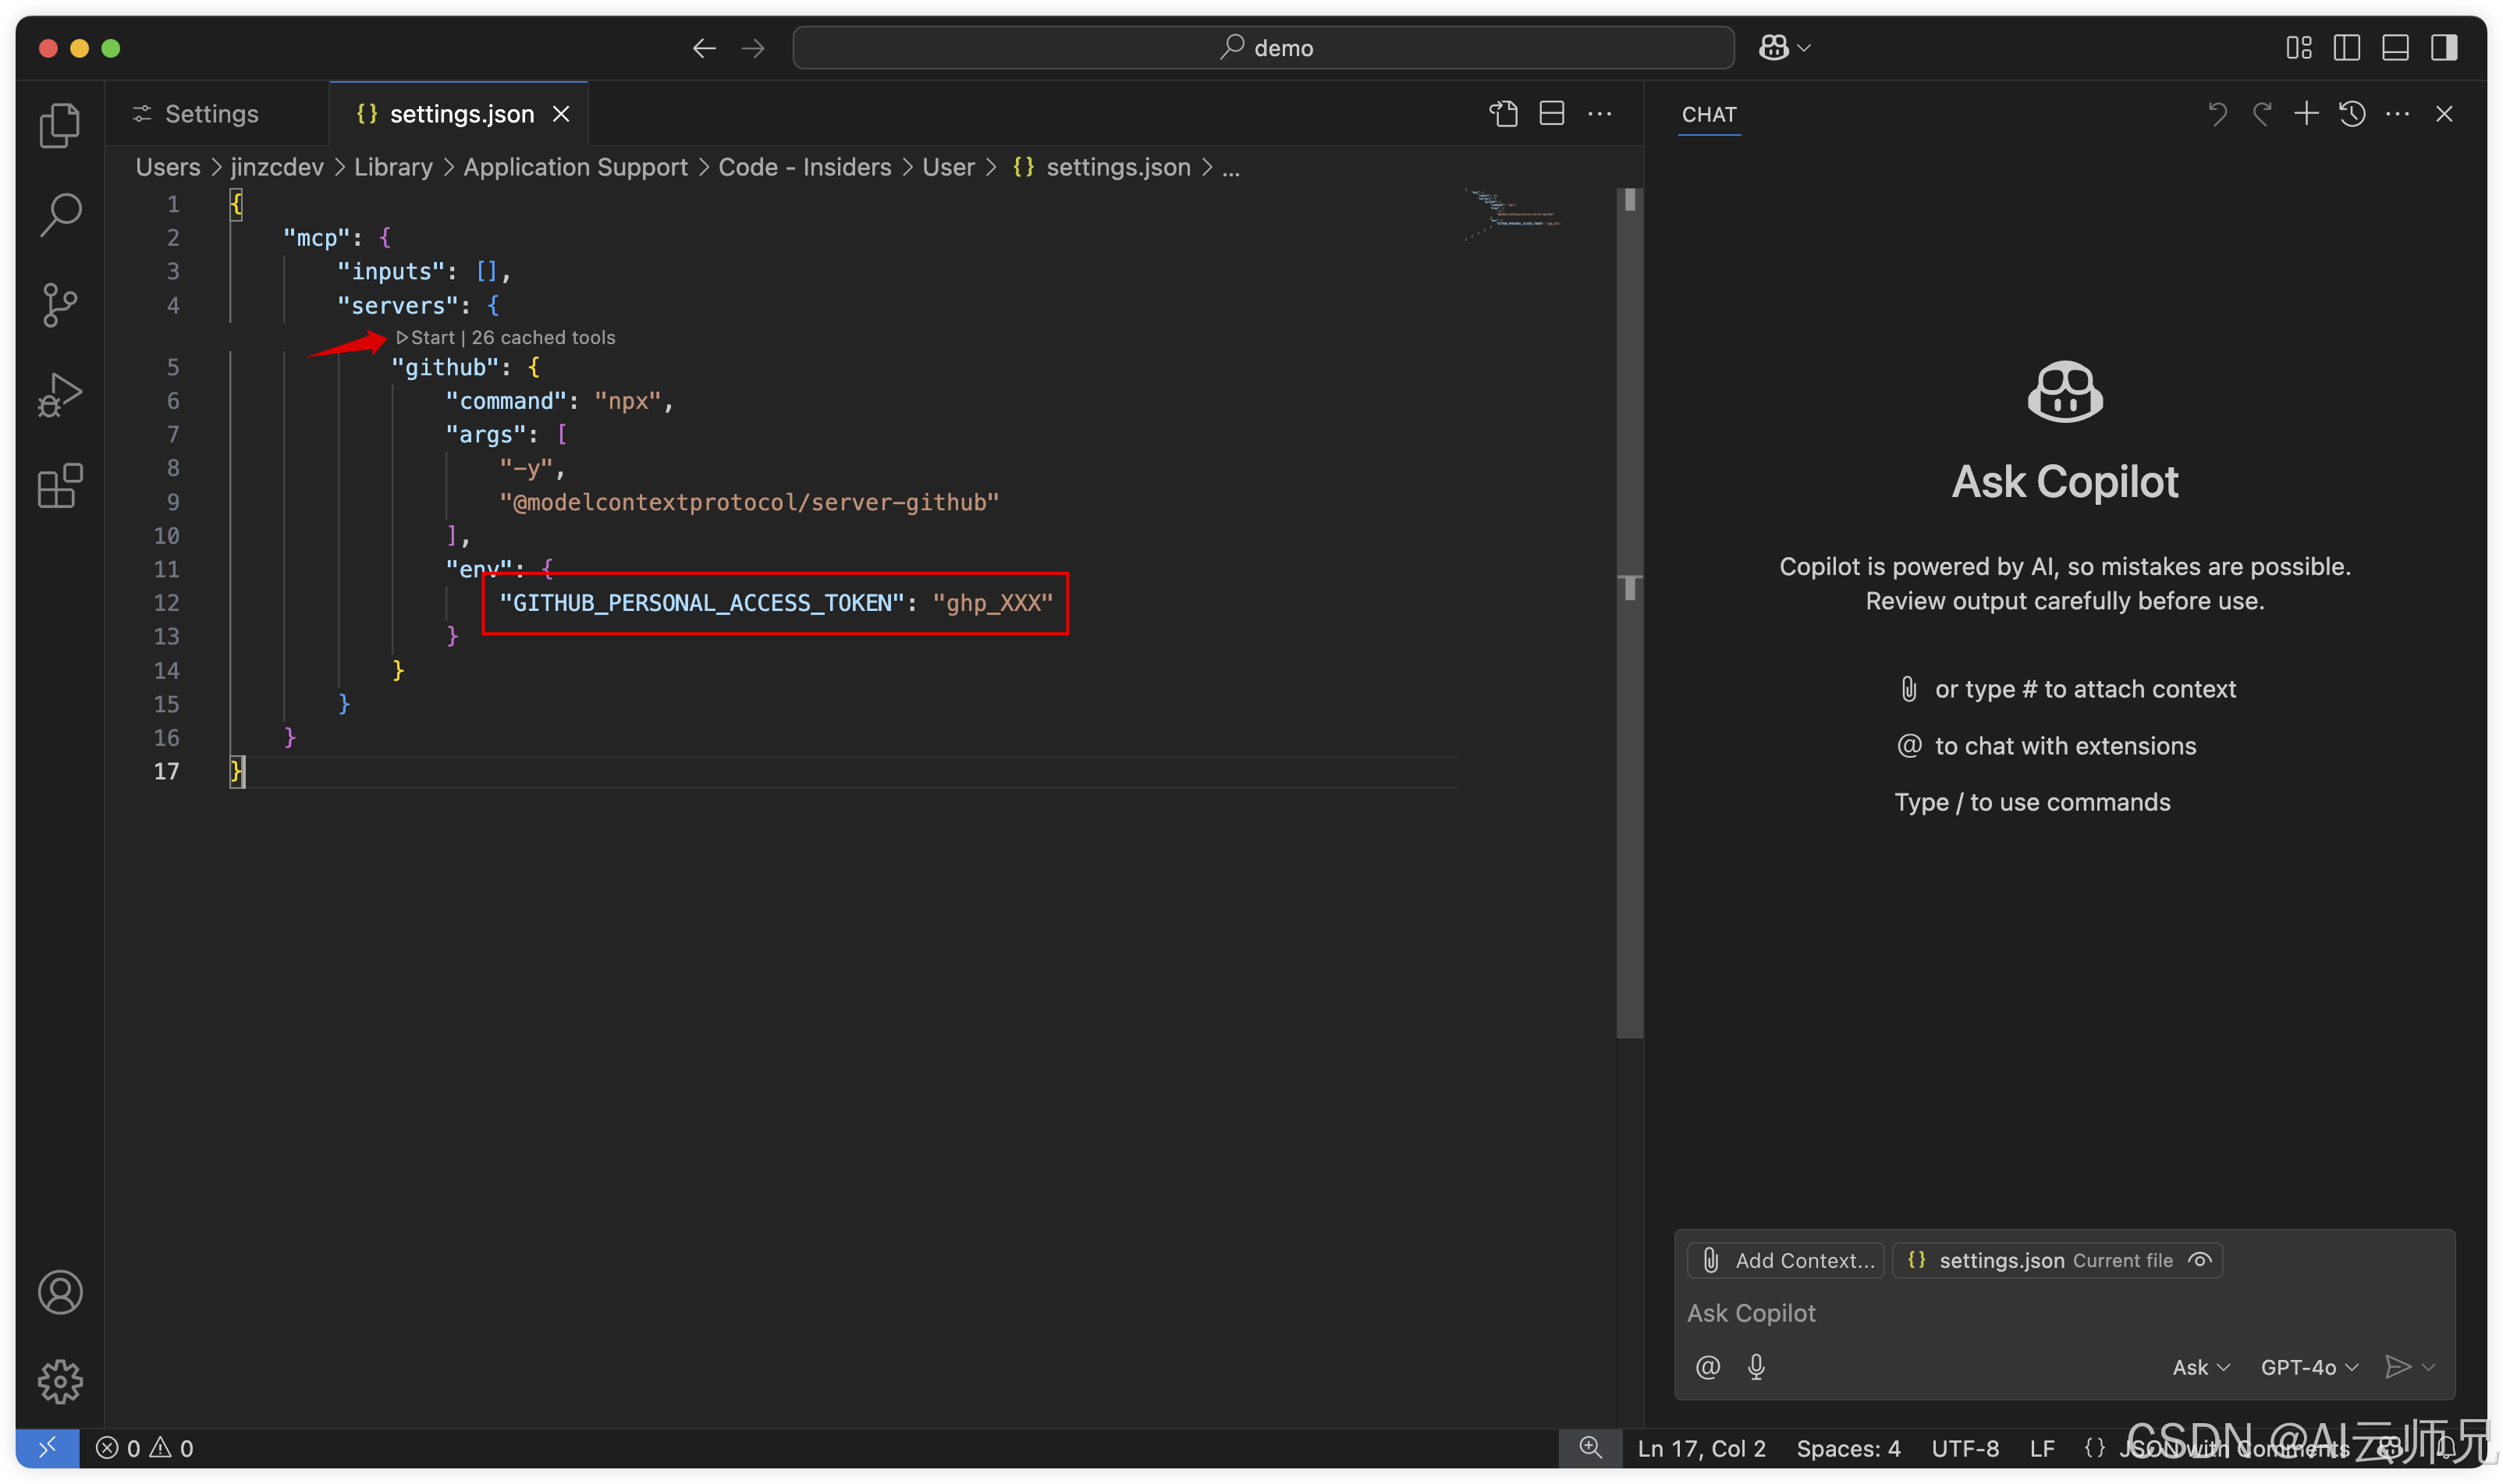This screenshot has height=1484, width=2503.
Task: Start voice chat with microphone icon
Action: click(1756, 1367)
